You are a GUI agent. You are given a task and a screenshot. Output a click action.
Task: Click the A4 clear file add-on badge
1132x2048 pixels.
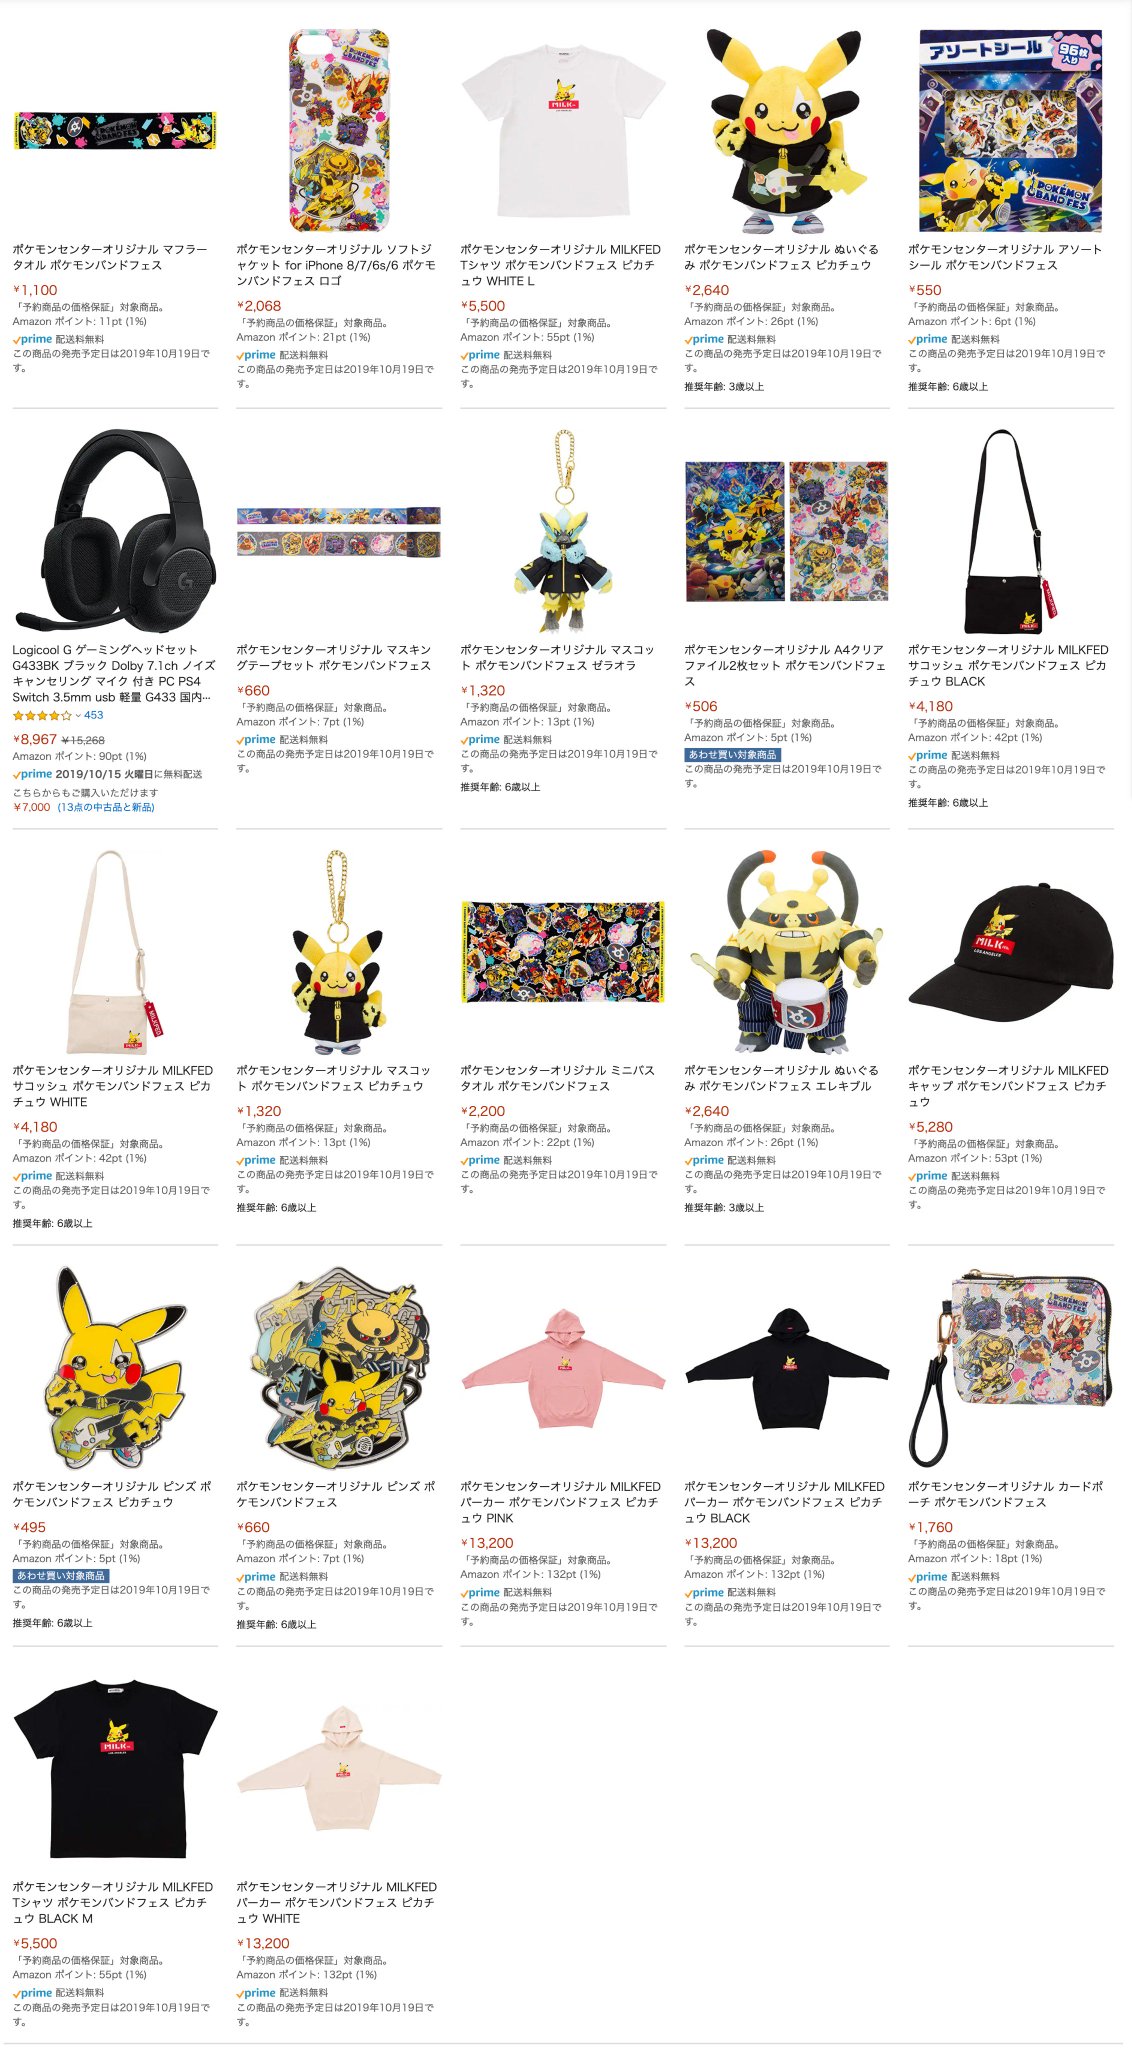coord(732,755)
